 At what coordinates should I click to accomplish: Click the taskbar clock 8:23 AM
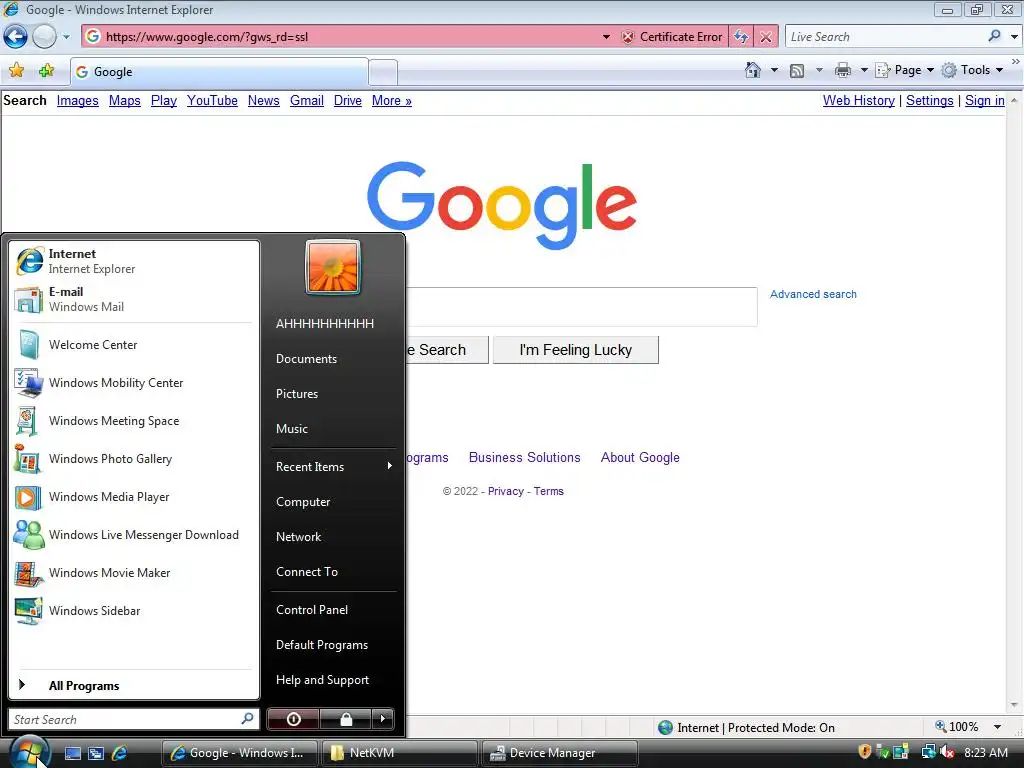click(x=986, y=752)
